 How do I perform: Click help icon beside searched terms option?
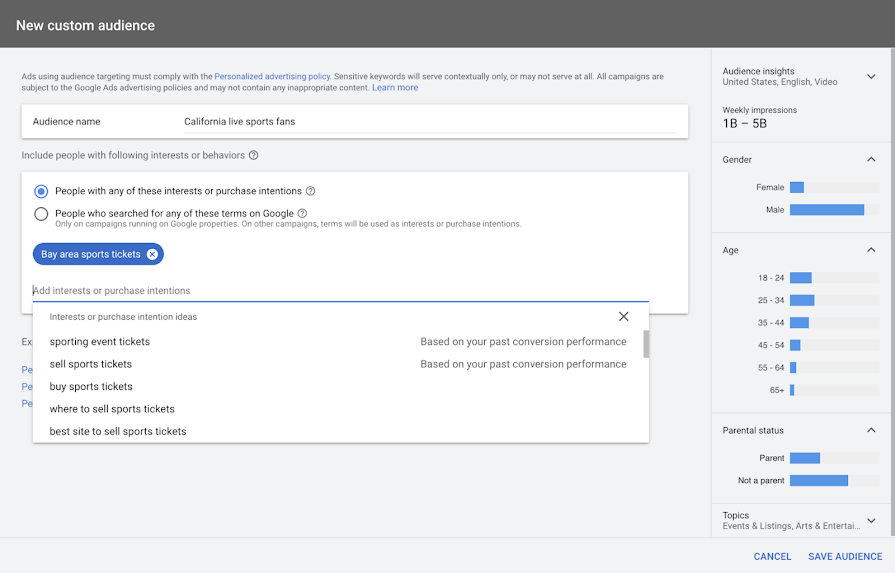point(302,213)
